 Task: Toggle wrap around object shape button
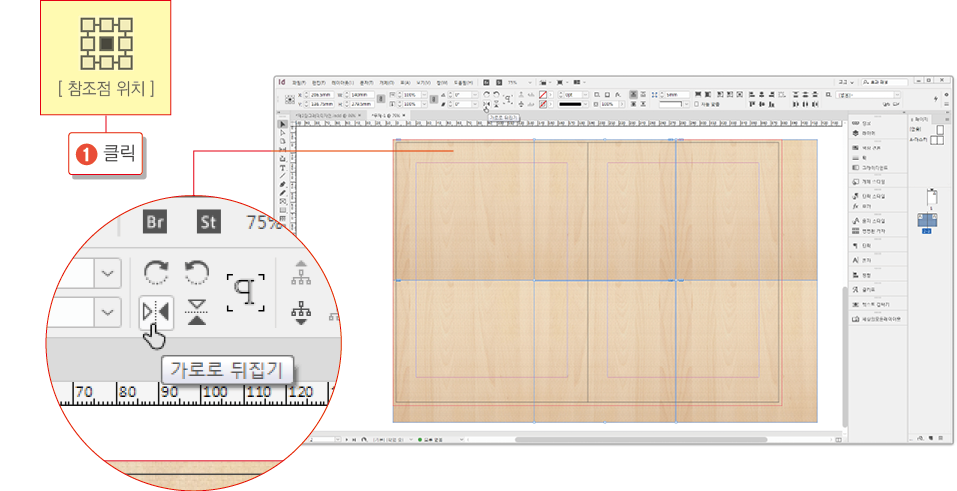click(x=634, y=104)
